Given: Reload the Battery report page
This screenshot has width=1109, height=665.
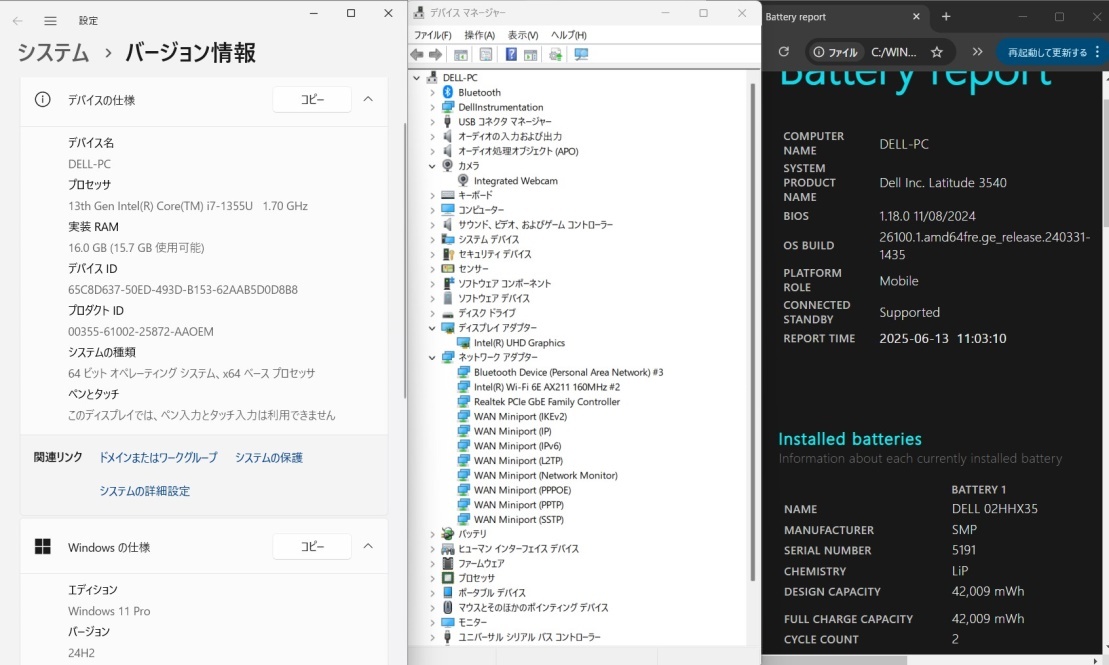Looking at the screenshot, I should point(784,52).
